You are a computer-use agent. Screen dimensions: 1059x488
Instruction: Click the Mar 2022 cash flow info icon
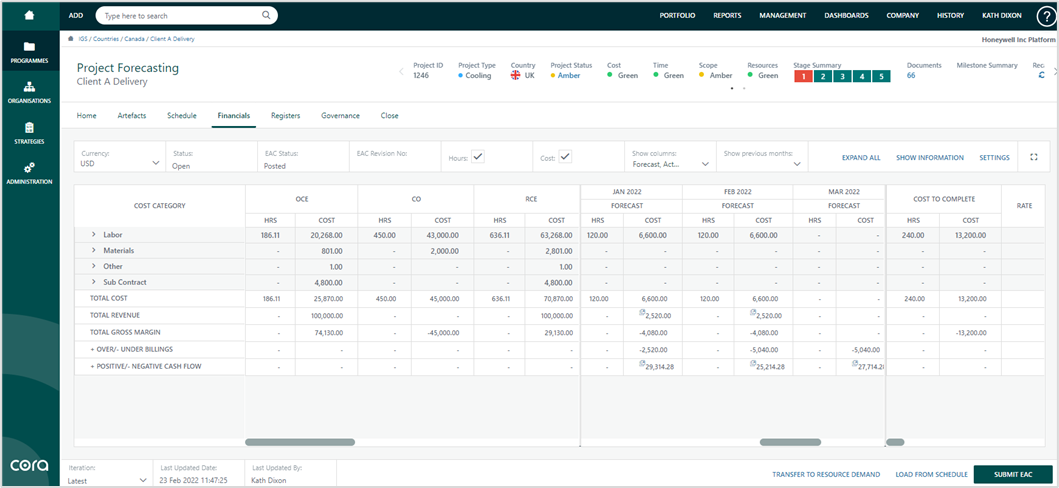click(x=856, y=363)
